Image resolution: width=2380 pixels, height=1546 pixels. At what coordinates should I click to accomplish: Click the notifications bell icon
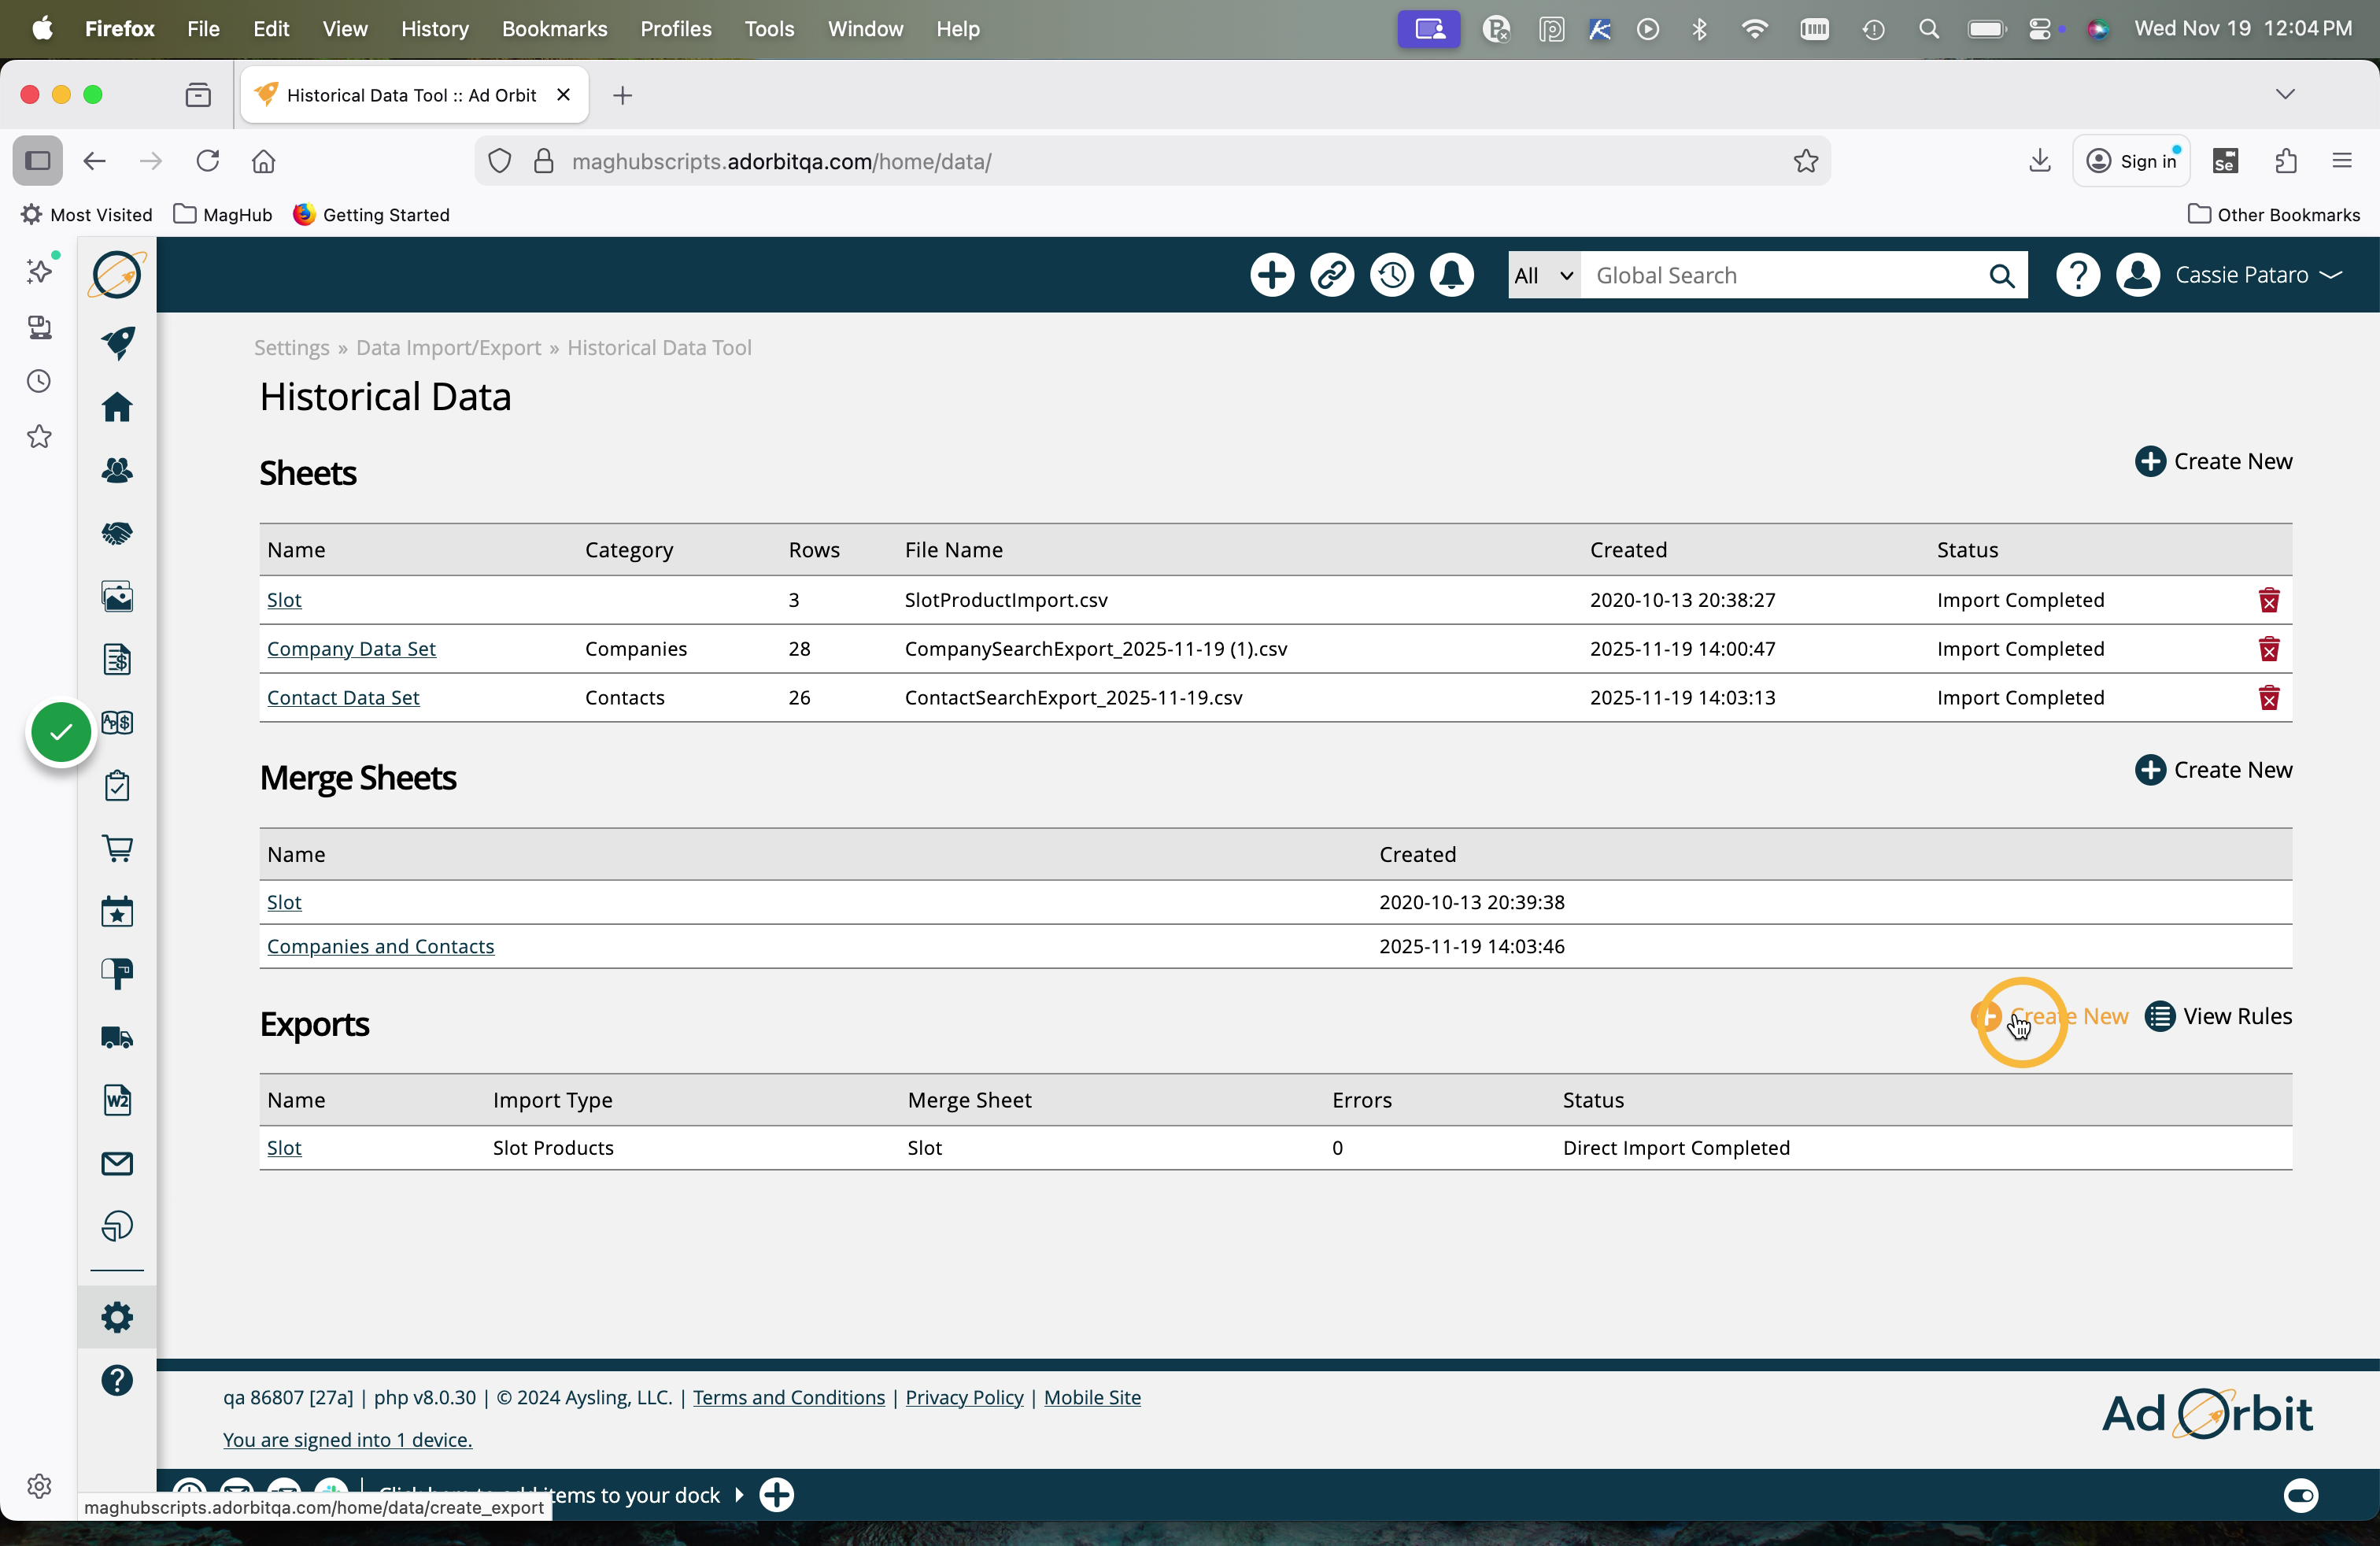(x=1451, y=275)
